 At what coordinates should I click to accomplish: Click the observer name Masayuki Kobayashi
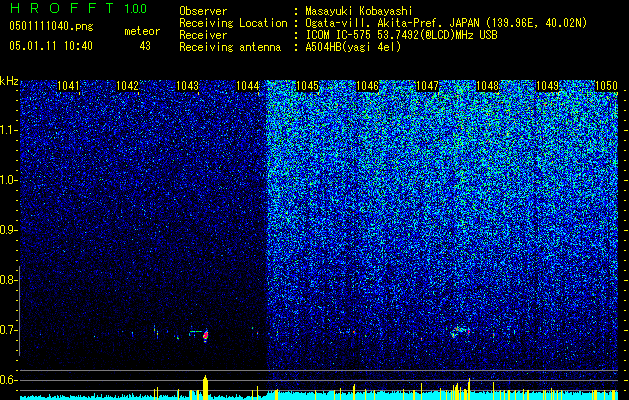click(x=359, y=11)
